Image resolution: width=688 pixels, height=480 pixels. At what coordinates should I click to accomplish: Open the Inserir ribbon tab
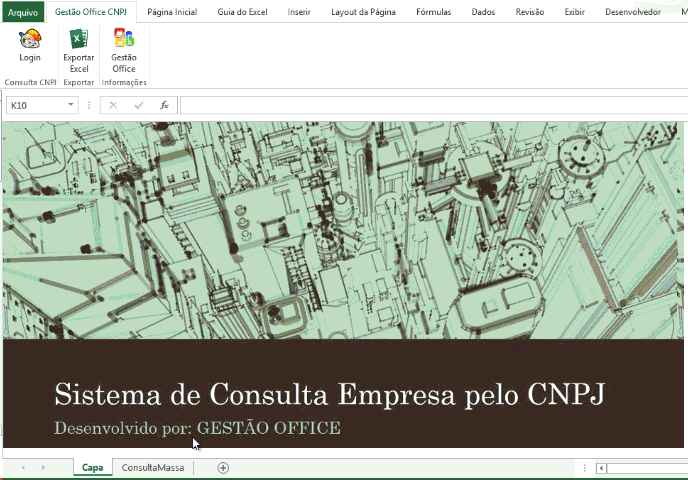[x=299, y=12]
